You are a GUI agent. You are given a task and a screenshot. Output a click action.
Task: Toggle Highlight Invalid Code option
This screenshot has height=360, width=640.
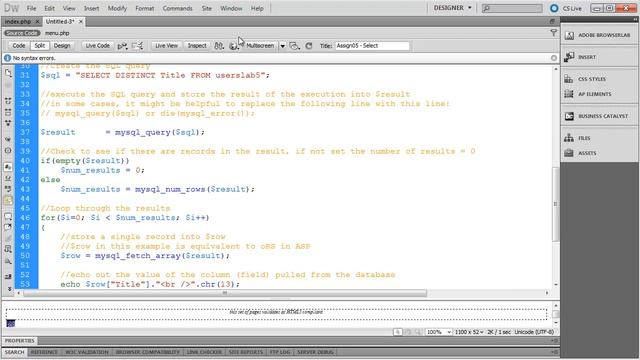8,178
